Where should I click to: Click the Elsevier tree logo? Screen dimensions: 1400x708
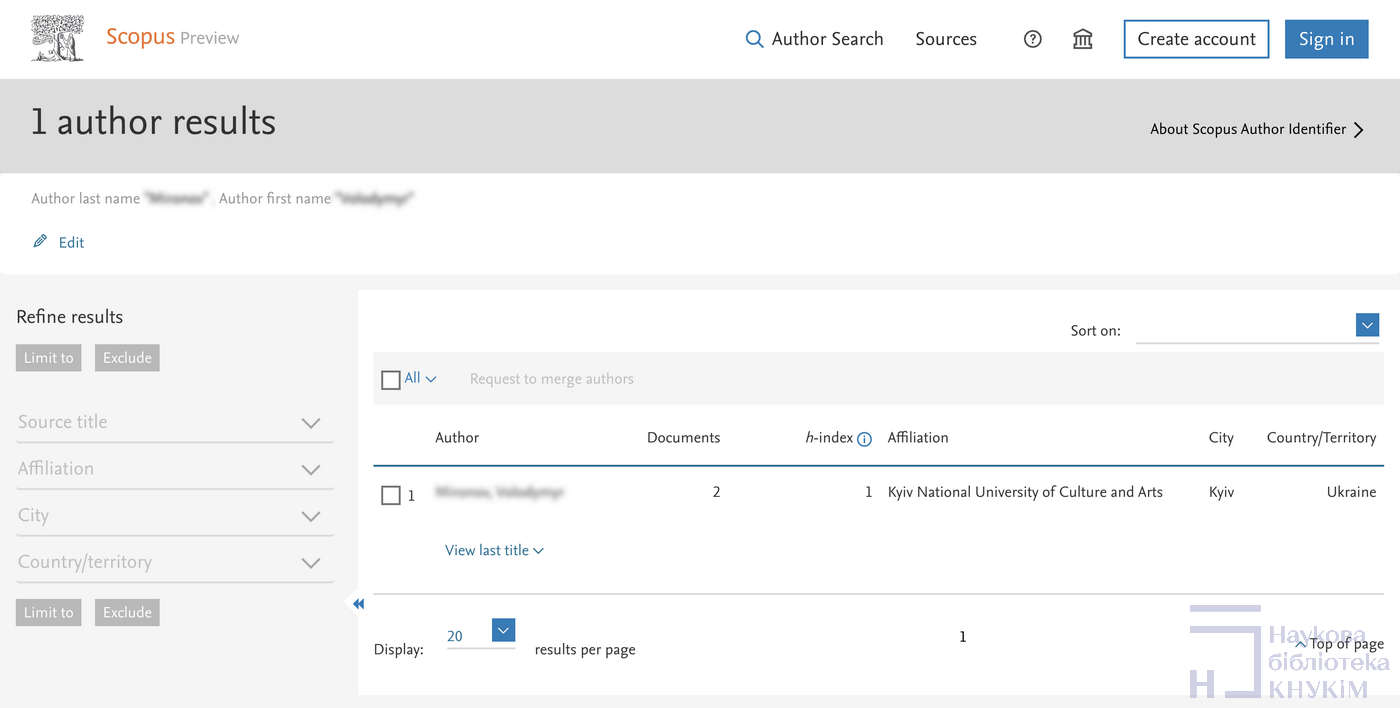point(57,39)
